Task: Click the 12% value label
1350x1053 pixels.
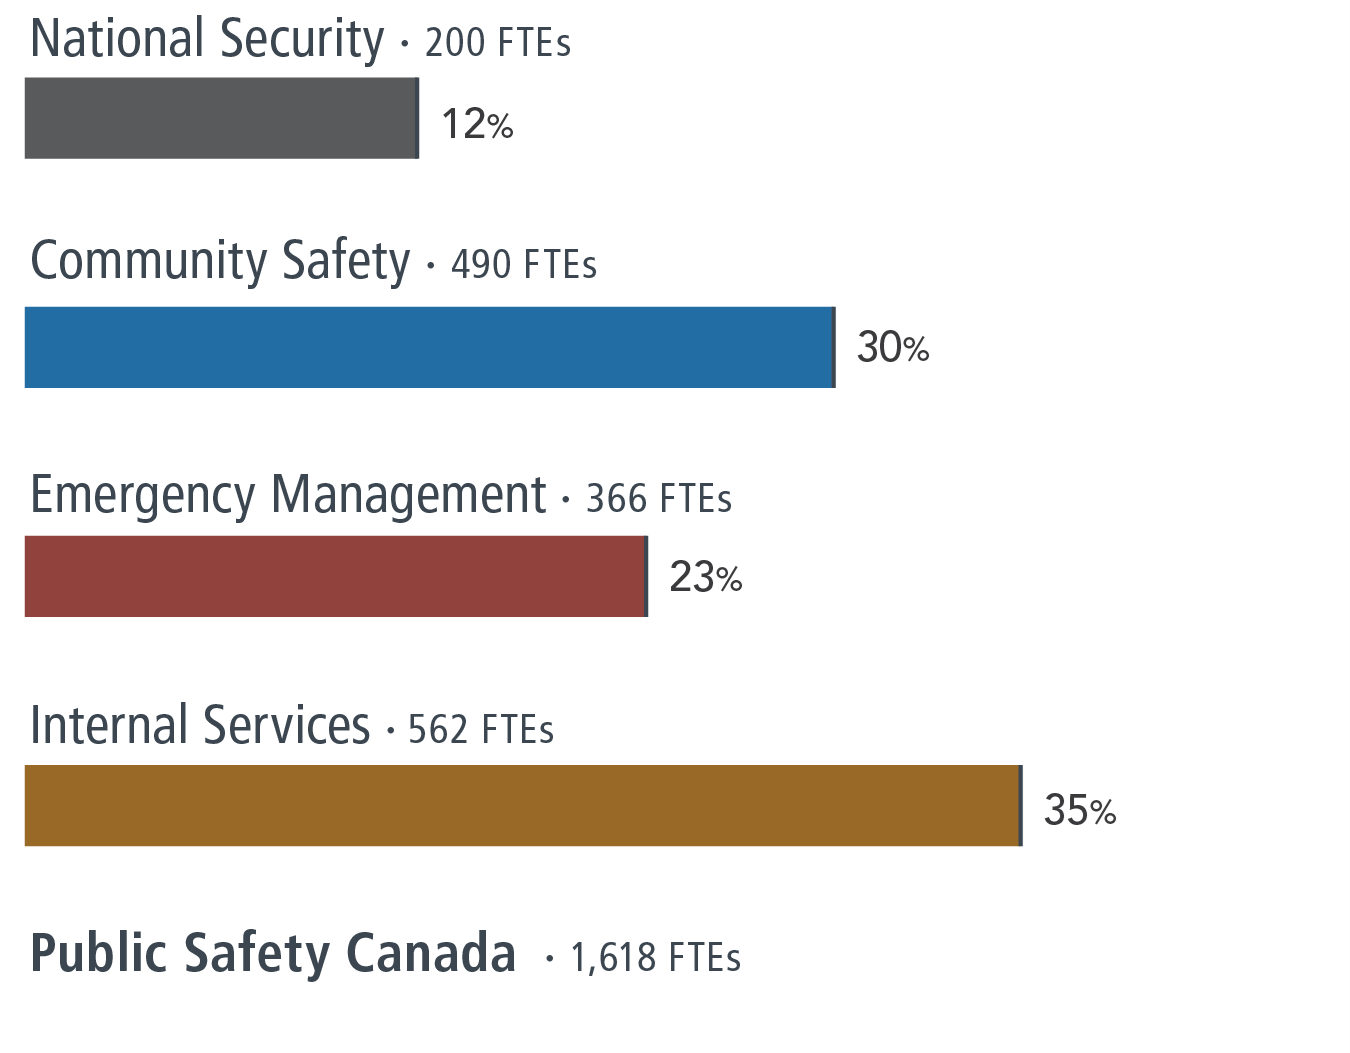Action: pos(477,124)
